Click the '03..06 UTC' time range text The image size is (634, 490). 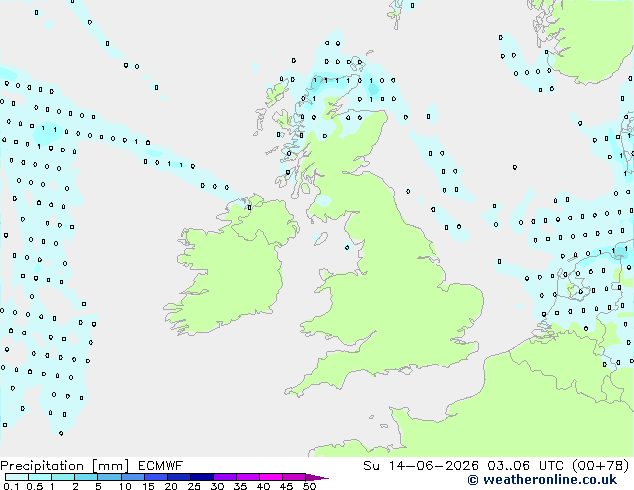[x=525, y=466]
